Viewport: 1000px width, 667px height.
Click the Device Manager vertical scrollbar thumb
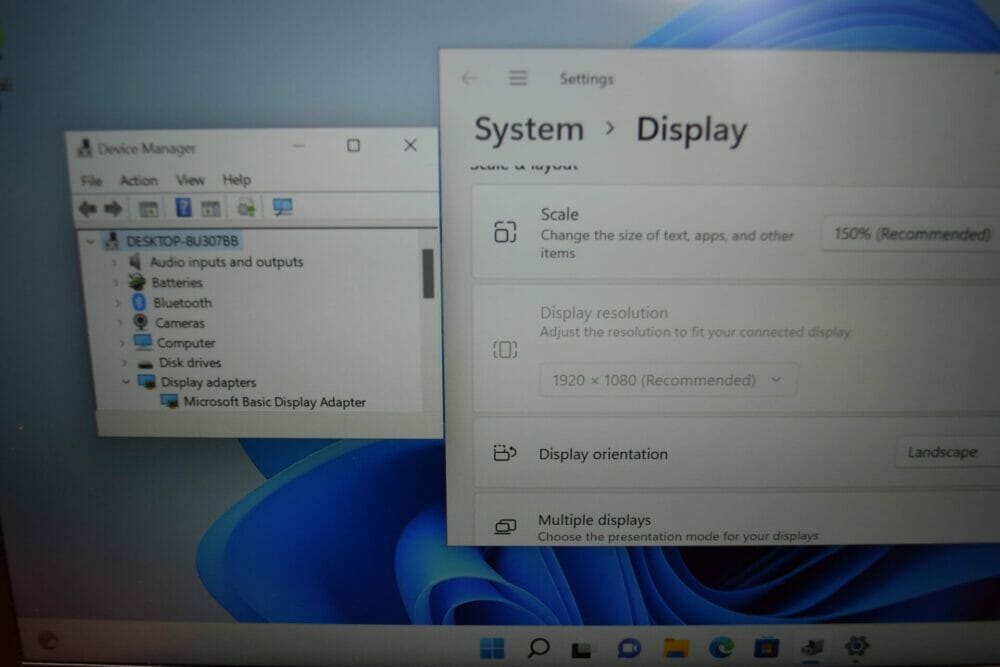(428, 274)
